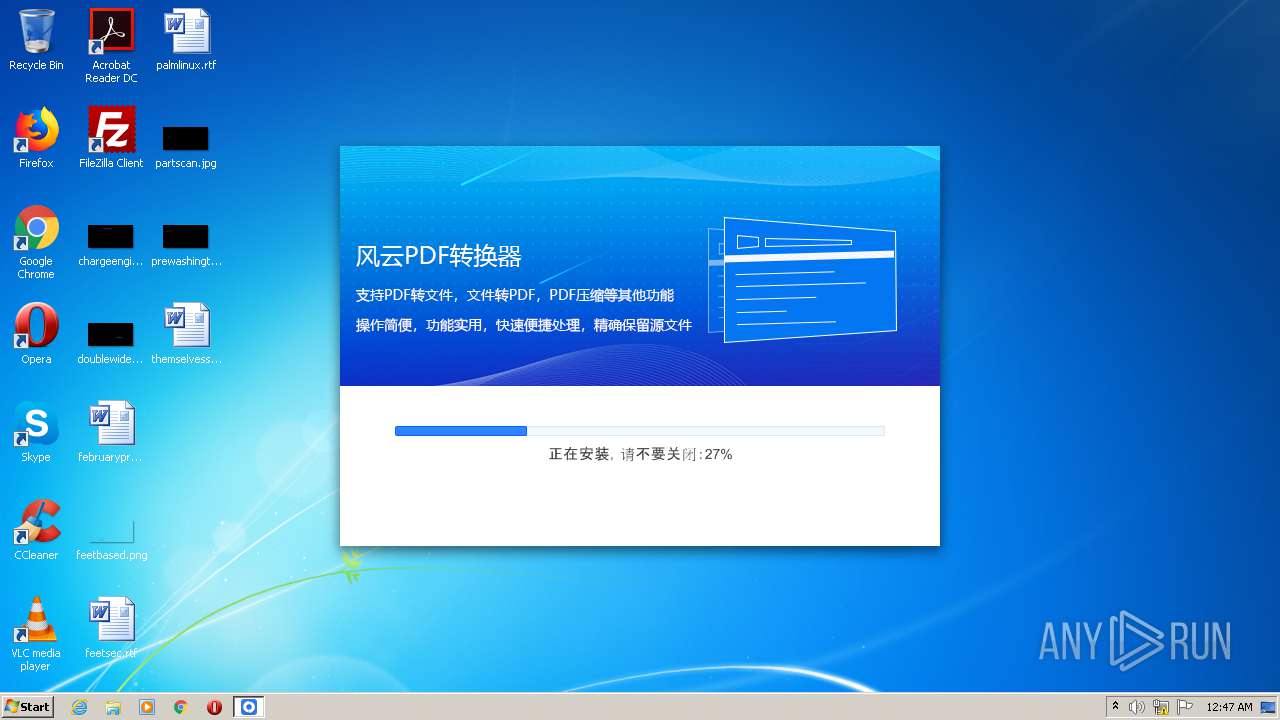Open the Skype desktop shortcut
Image resolution: width=1280 pixels, height=720 pixels.
point(36,432)
